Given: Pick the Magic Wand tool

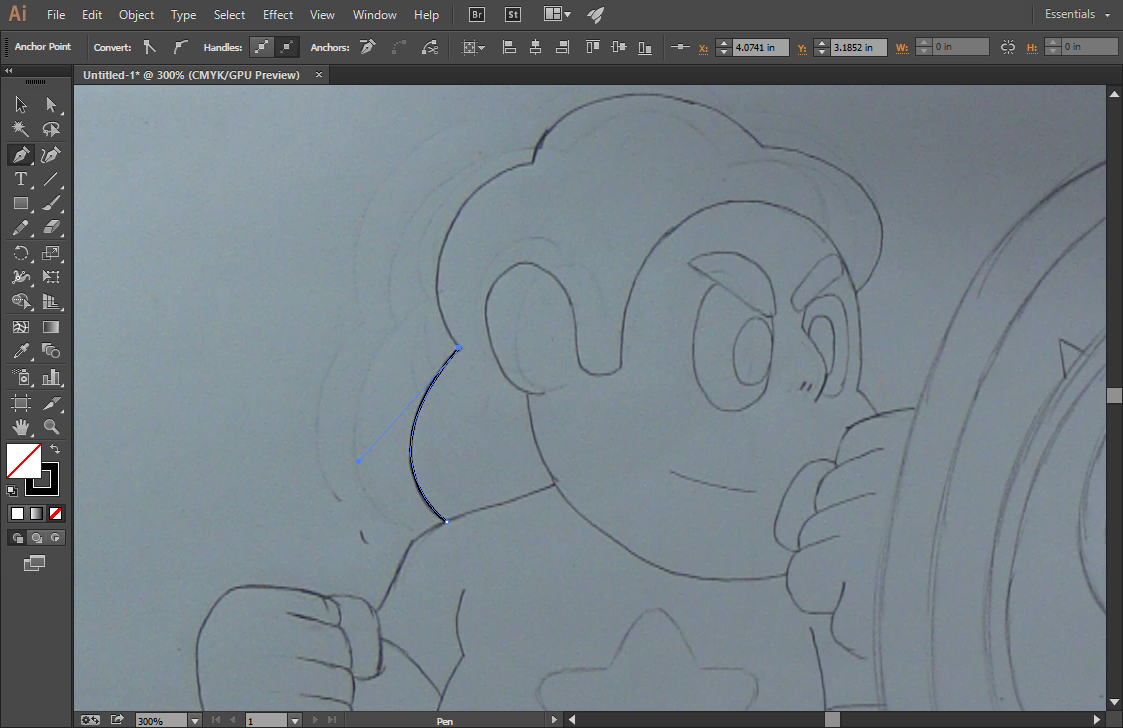Looking at the screenshot, I should [x=21, y=129].
